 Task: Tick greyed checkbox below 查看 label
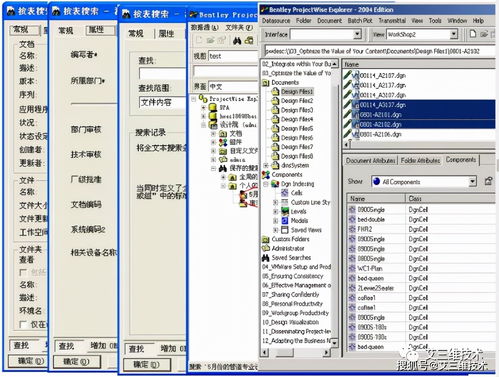(x=23, y=272)
